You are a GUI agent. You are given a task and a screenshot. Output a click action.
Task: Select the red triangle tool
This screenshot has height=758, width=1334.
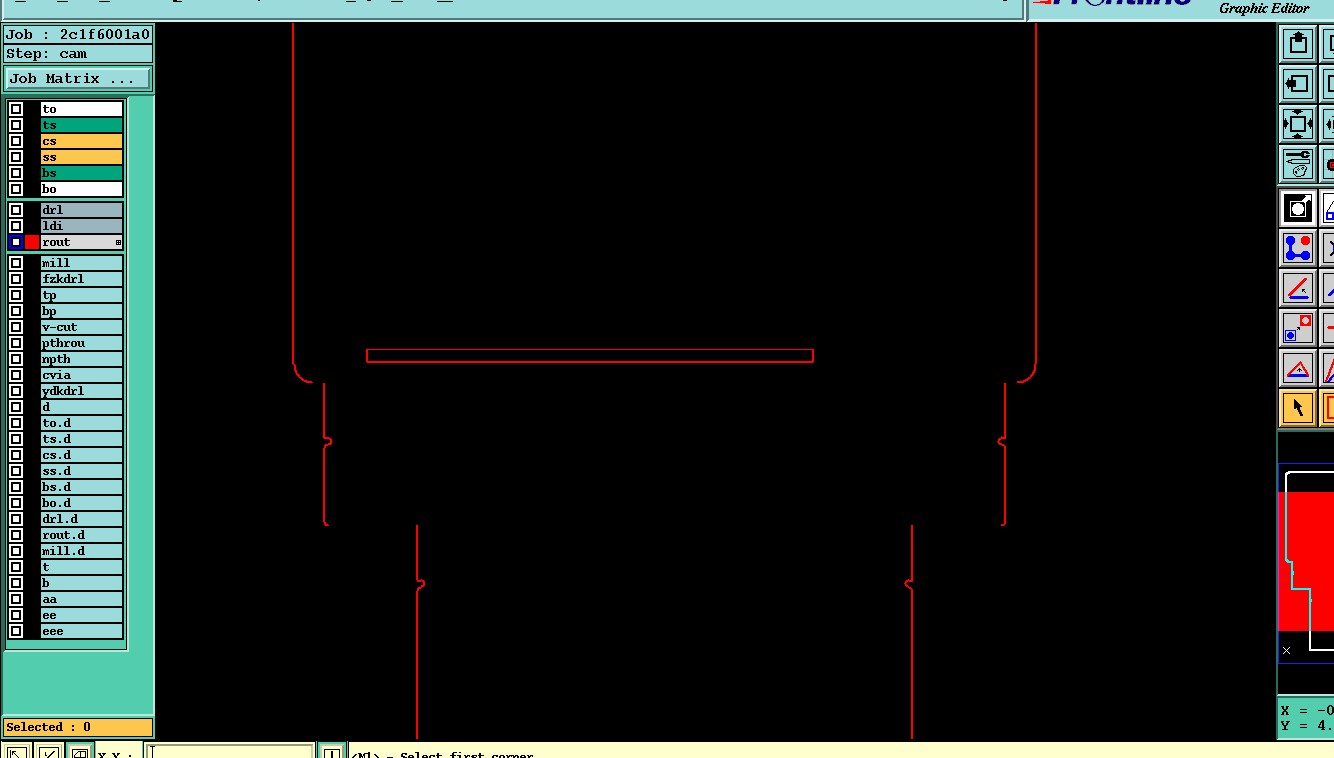1297,368
